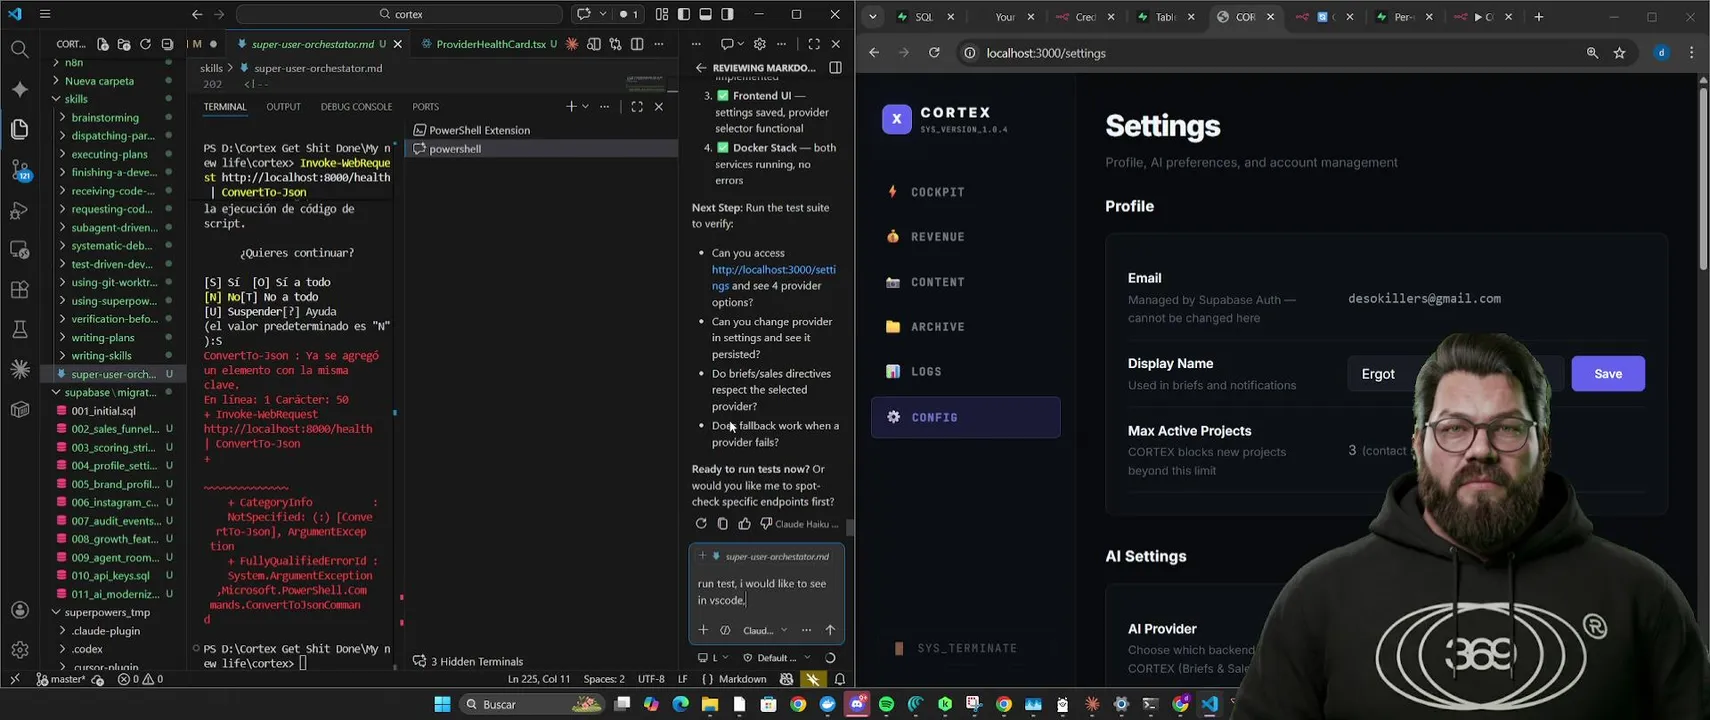Maximize the chat panel
The image size is (1710, 720).
coord(814,44)
